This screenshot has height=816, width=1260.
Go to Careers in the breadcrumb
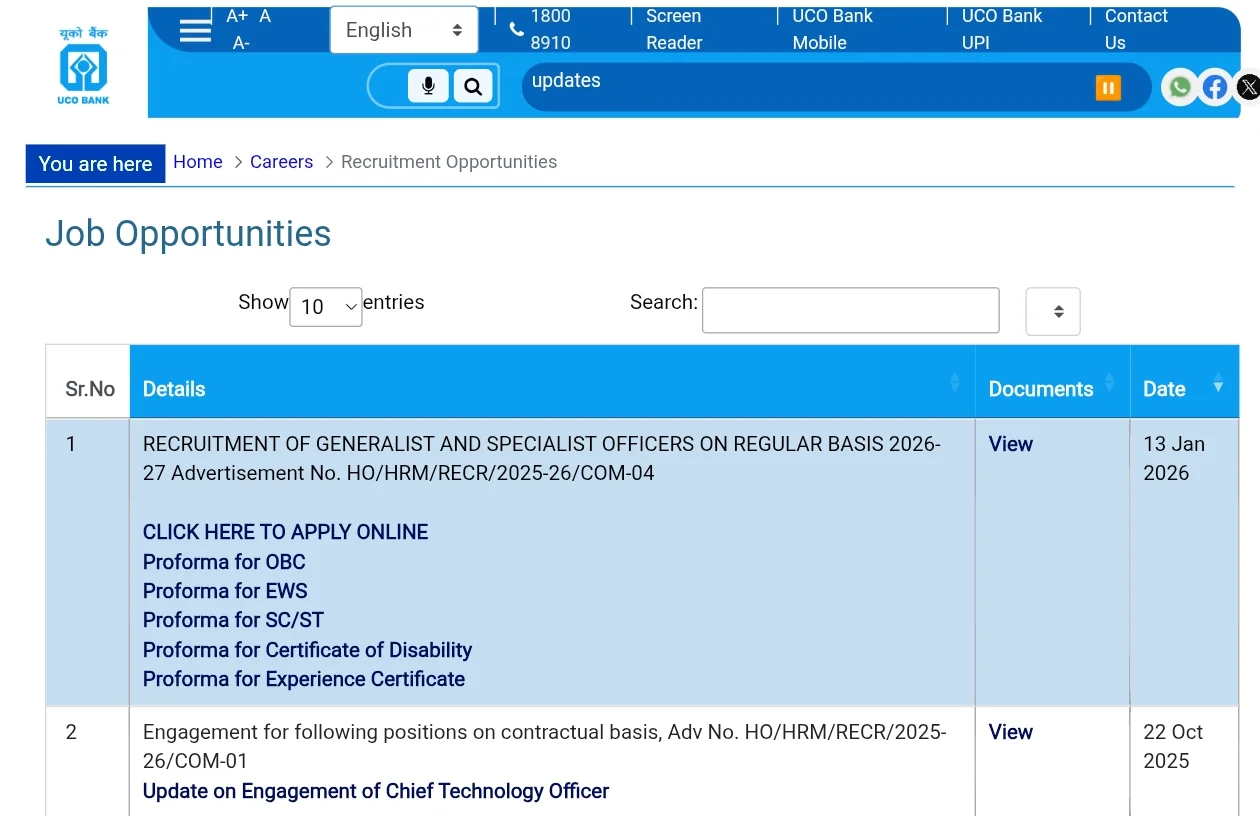pos(281,162)
